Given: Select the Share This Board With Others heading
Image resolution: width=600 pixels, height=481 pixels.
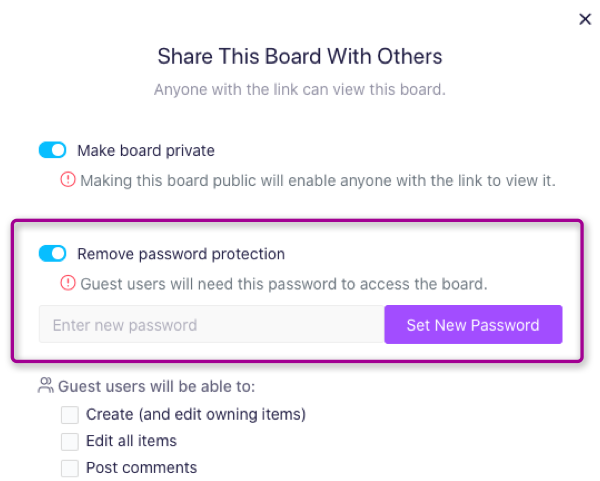Looking at the screenshot, I should click(300, 56).
